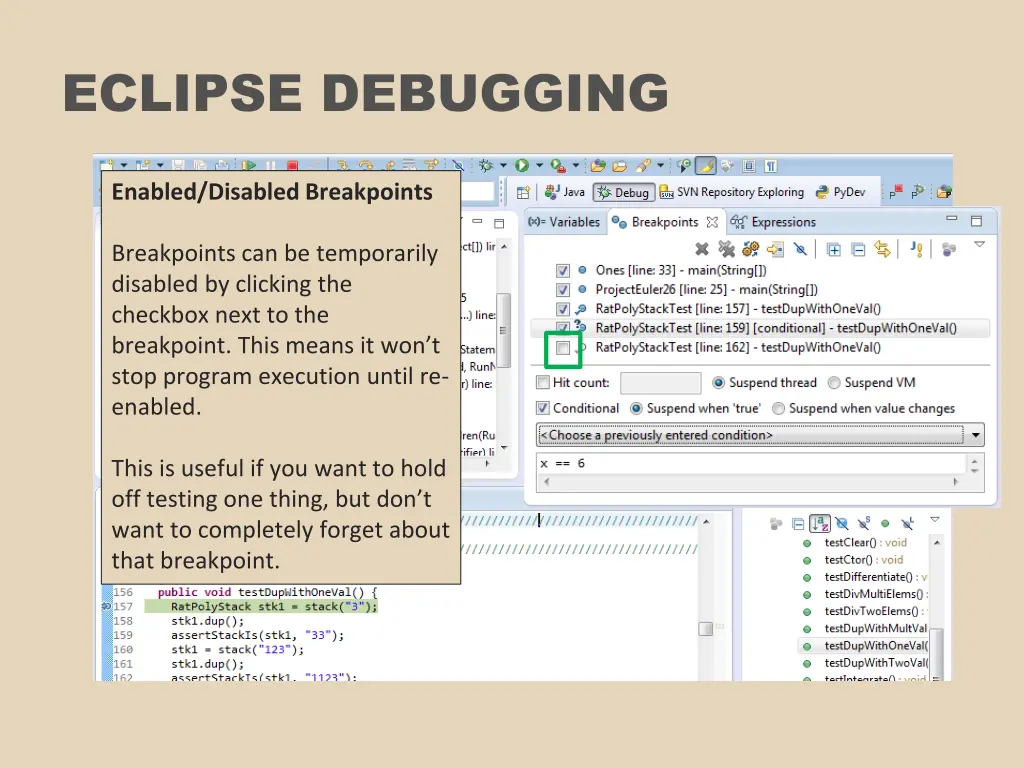The width and height of the screenshot is (1024, 768).
Task: Open the previously entered condition dropdown
Action: point(975,434)
